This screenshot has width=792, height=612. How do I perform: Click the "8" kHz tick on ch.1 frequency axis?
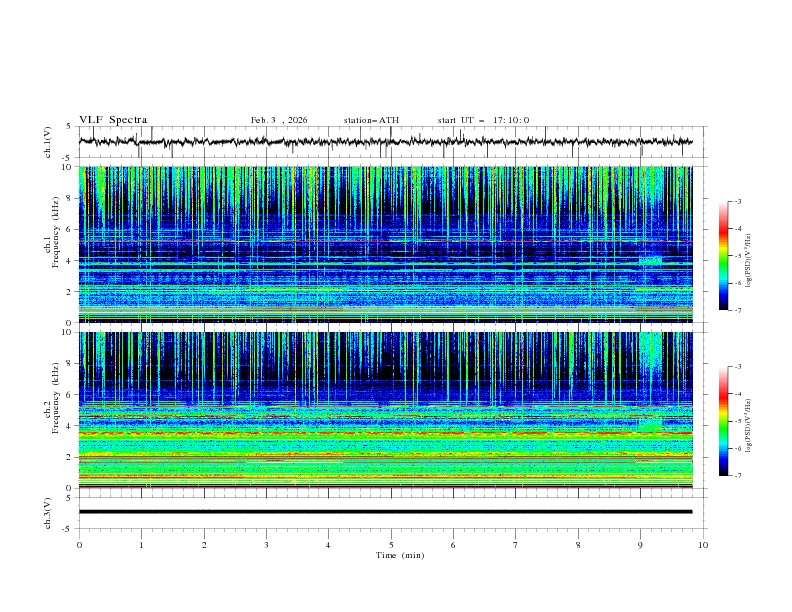click(70, 198)
